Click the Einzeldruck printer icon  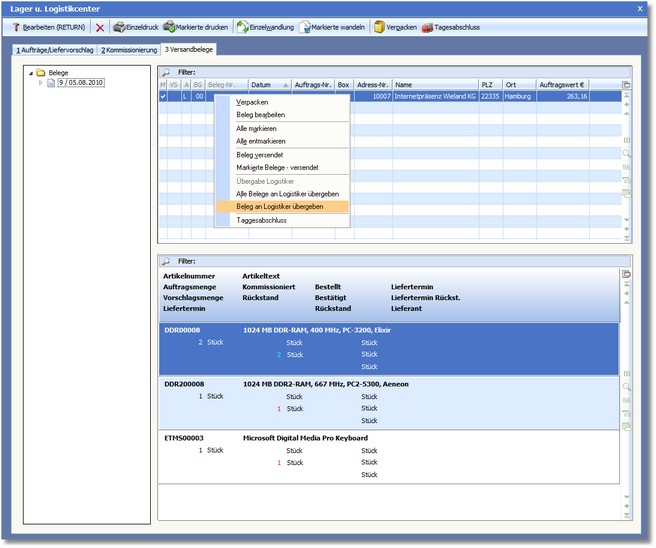click(x=119, y=27)
